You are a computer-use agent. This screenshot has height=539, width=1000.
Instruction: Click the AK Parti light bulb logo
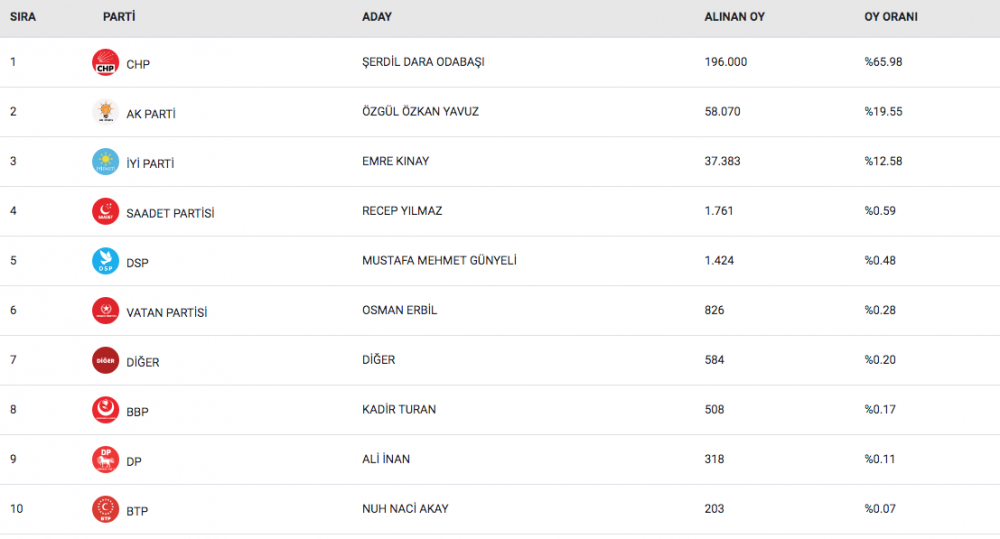tap(105, 112)
